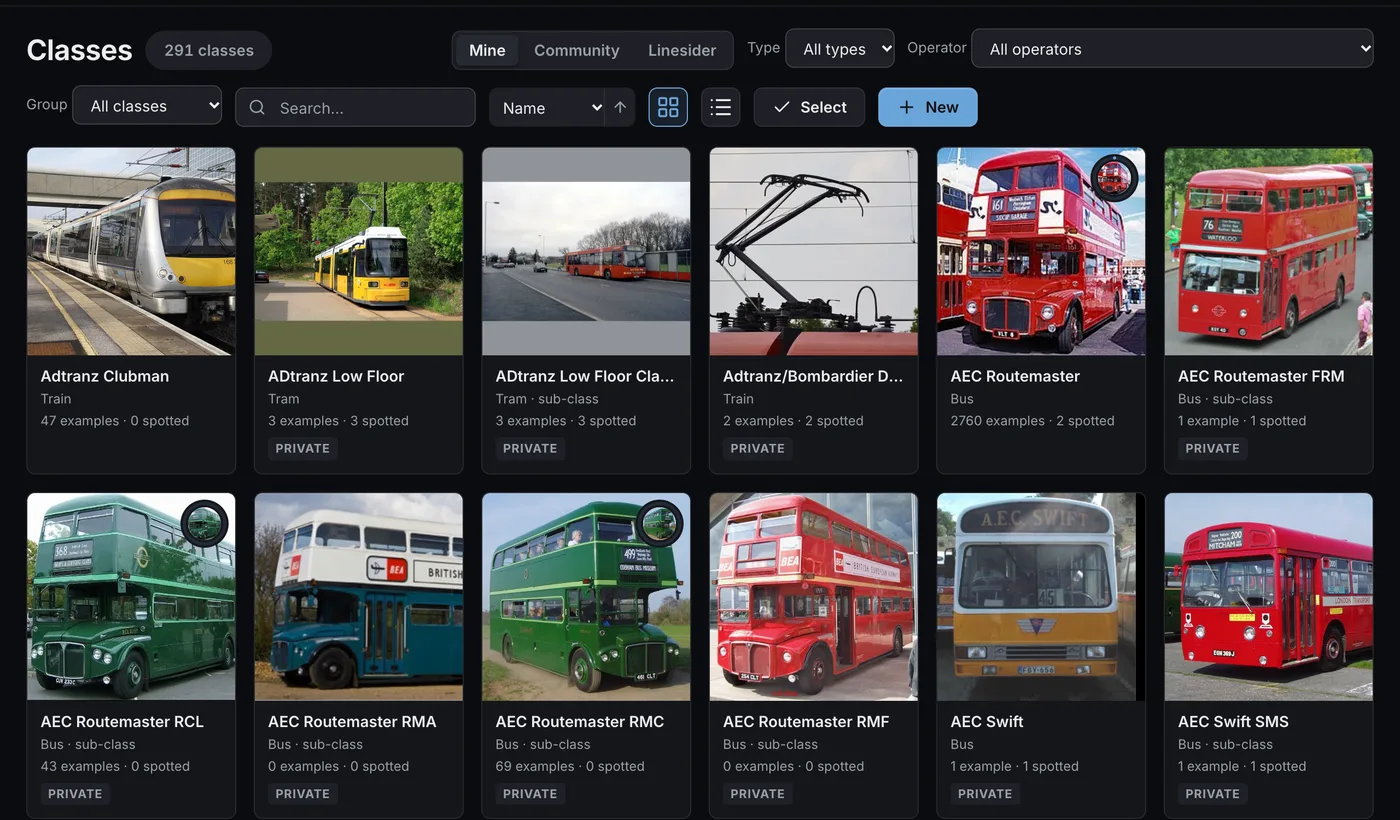Click the PRIVATE tag on AEC Routemaster FRM

1212,448
